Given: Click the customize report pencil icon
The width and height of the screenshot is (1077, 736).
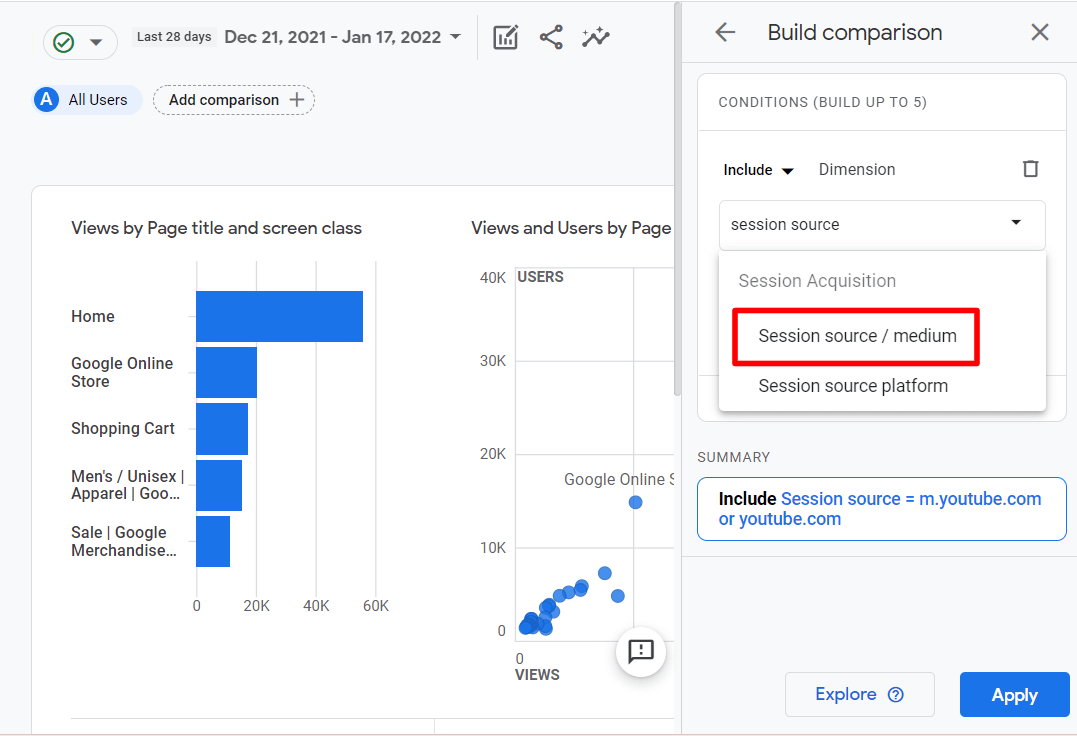Looking at the screenshot, I should coord(506,38).
